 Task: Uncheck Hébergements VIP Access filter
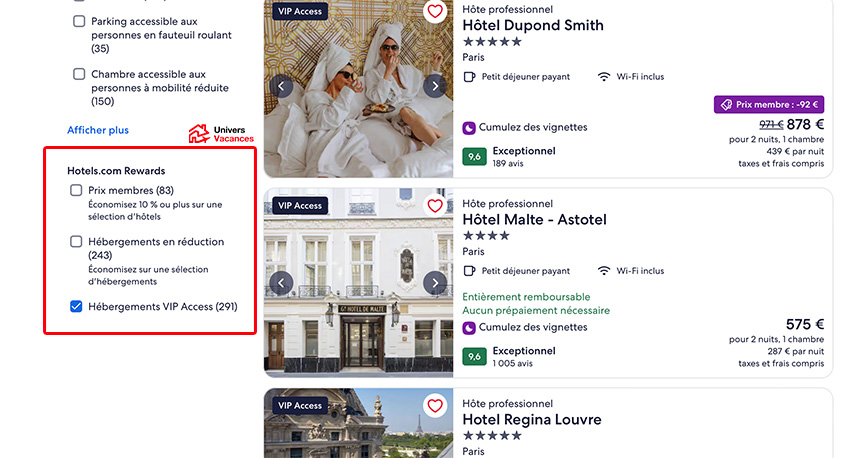coord(77,307)
